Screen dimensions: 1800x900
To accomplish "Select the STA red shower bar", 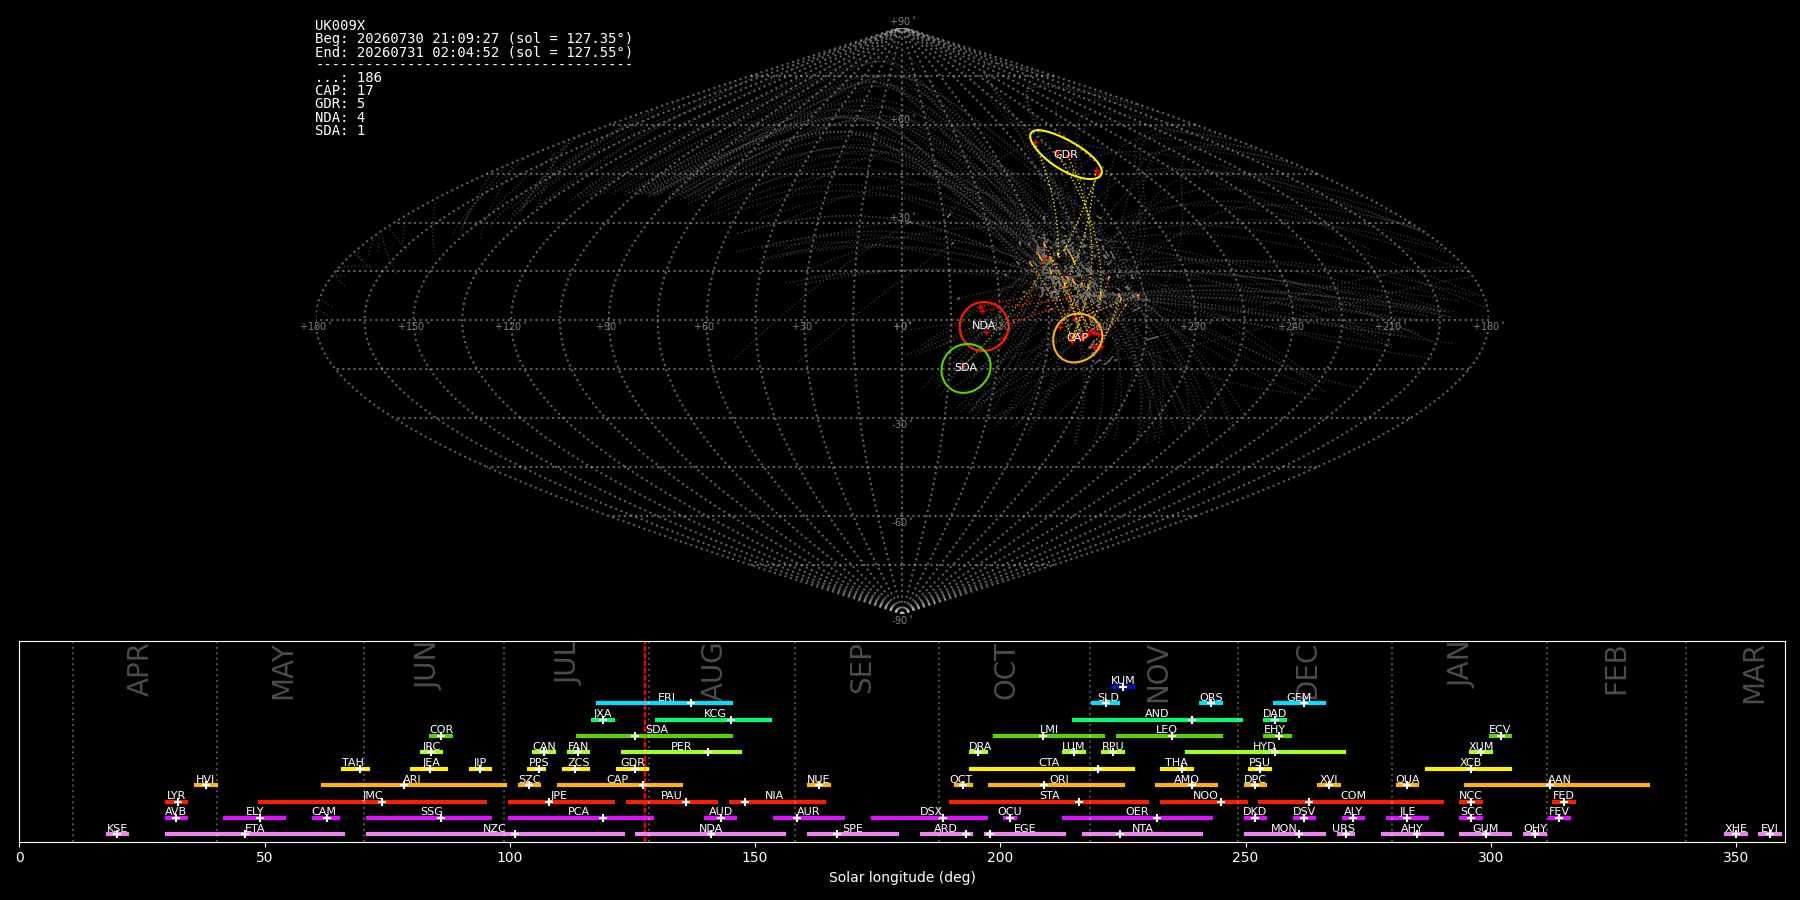I will (1049, 802).
